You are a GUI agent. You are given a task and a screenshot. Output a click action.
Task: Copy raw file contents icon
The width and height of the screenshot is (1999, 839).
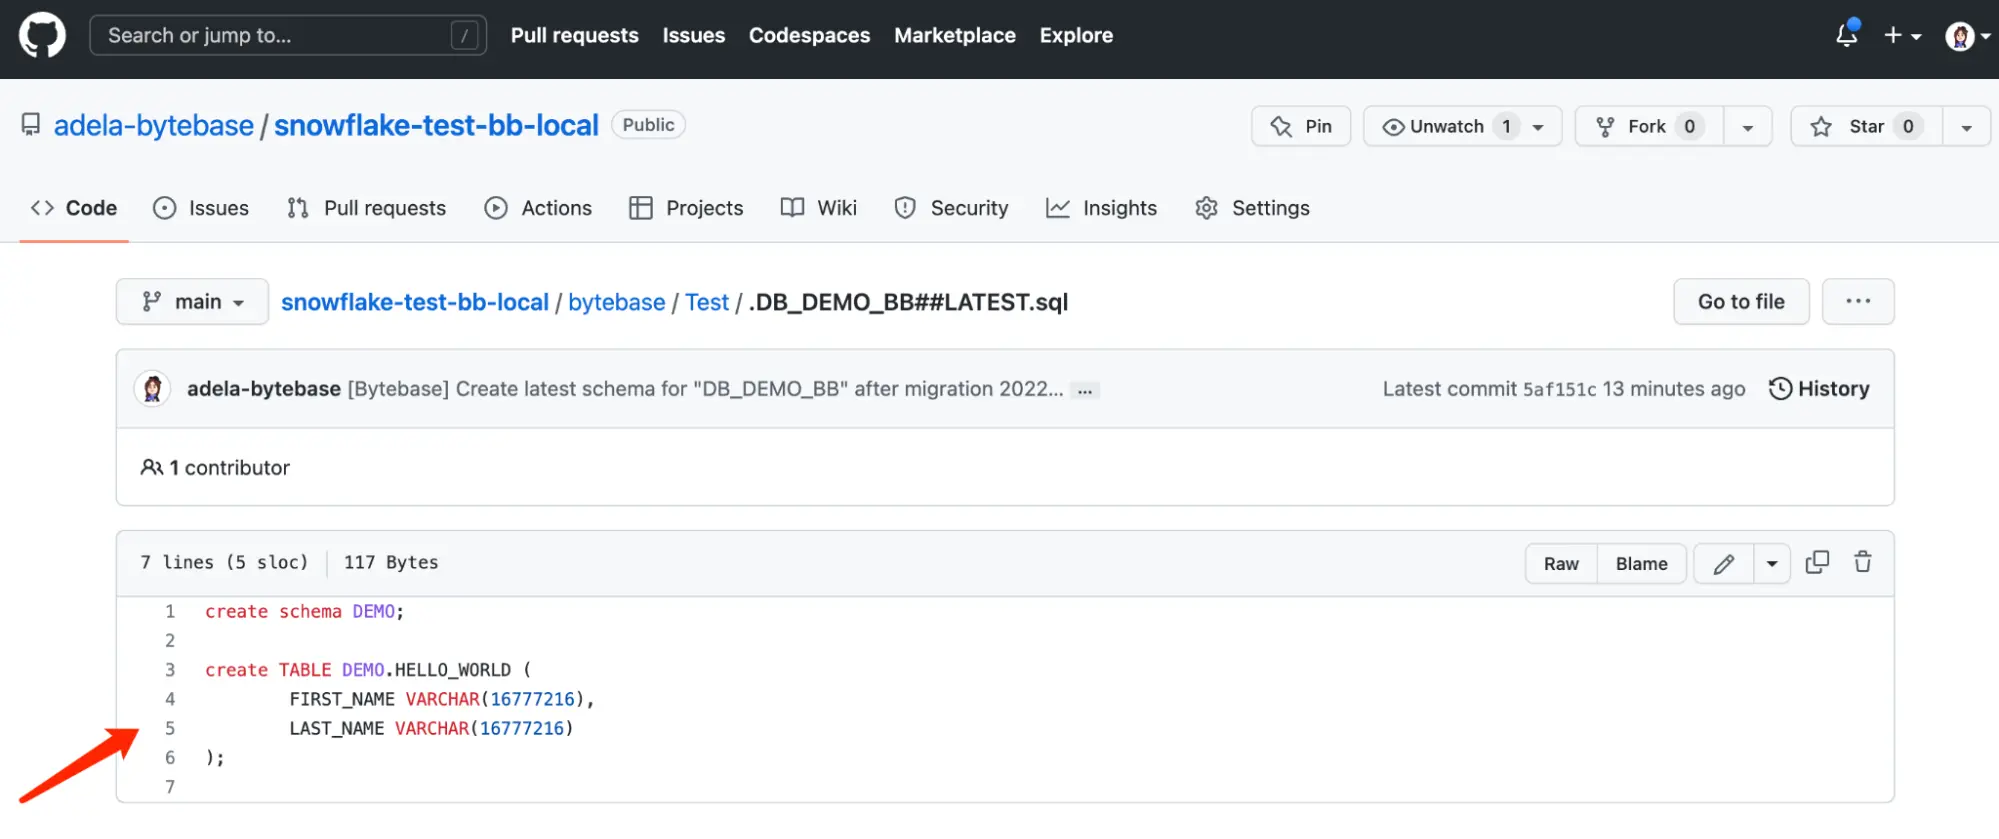pos(1817,562)
